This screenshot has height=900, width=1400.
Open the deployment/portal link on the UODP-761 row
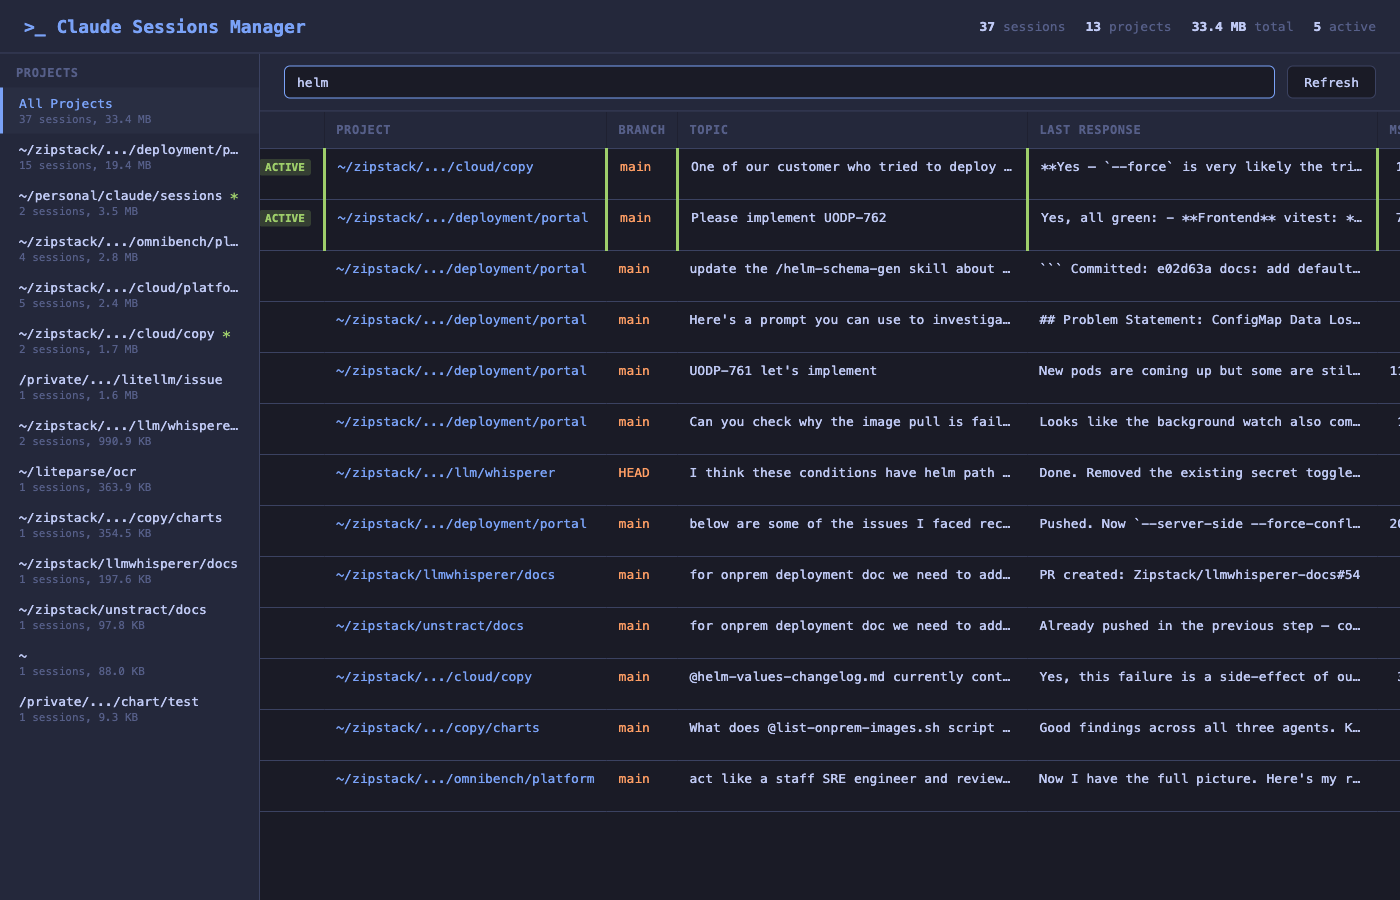click(x=461, y=370)
